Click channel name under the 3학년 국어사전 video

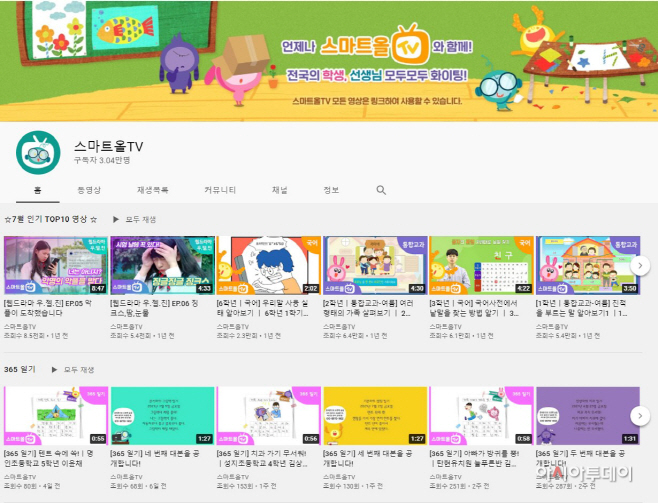click(446, 326)
